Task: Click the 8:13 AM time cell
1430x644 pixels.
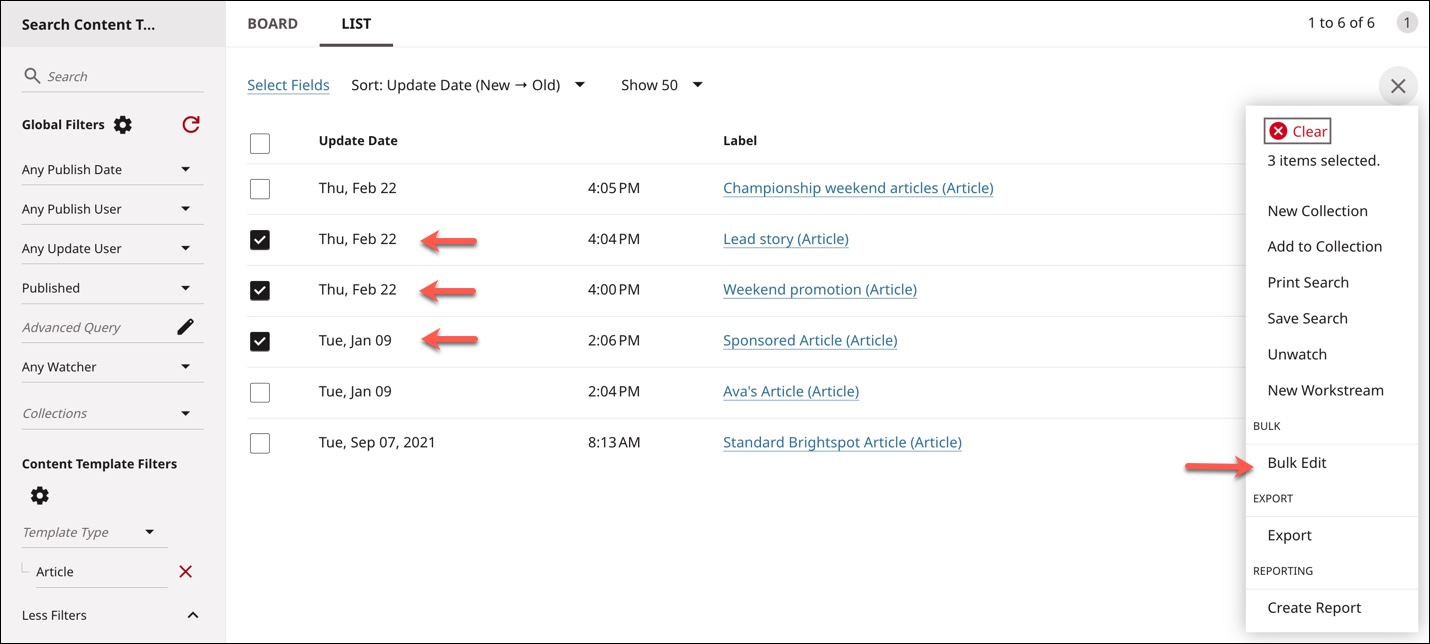Action: pos(614,442)
